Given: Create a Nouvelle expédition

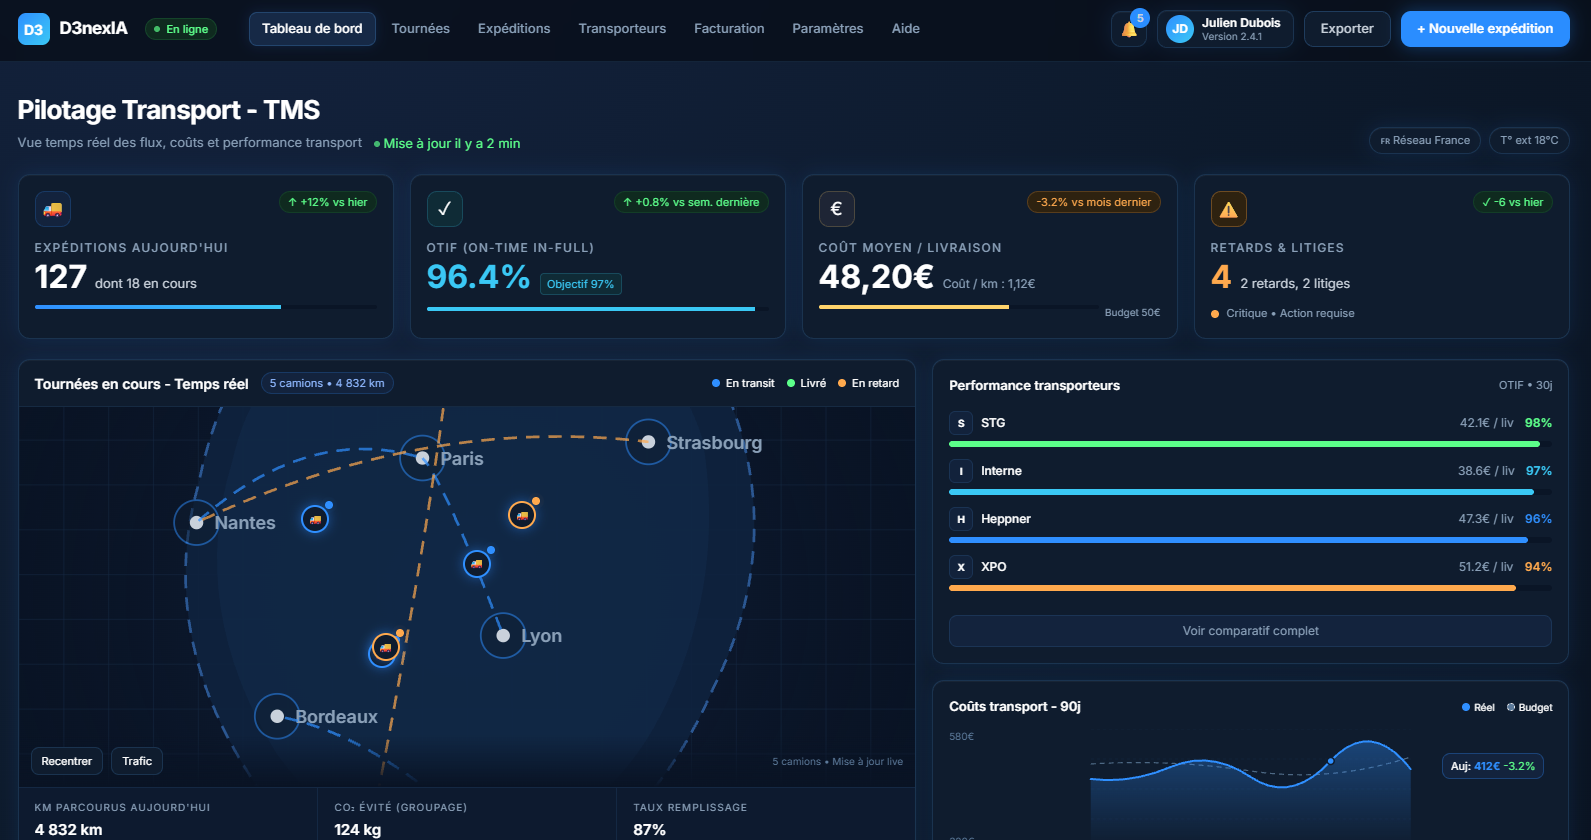Looking at the screenshot, I should pyautogui.click(x=1485, y=29).
